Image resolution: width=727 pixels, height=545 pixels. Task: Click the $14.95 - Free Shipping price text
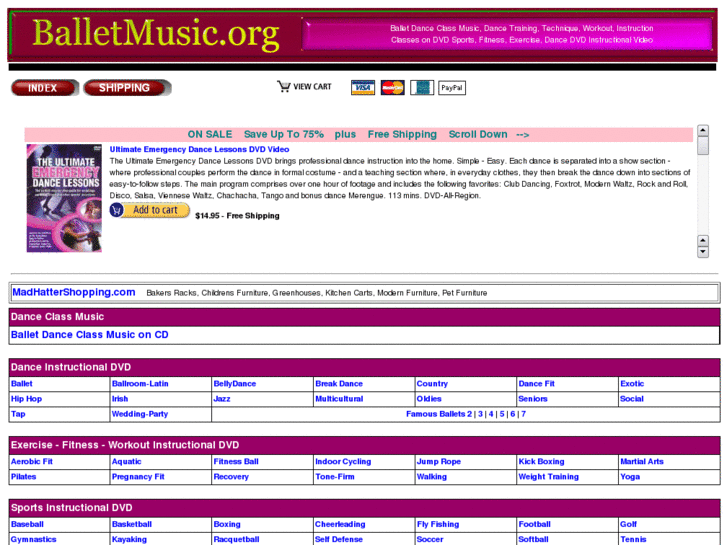pyautogui.click(x=237, y=216)
